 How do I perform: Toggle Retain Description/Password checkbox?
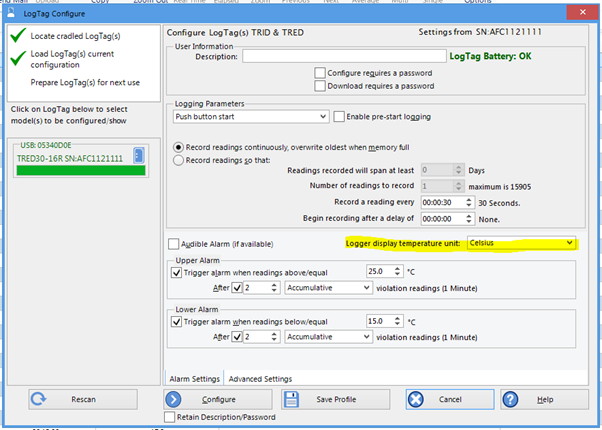(x=169, y=417)
